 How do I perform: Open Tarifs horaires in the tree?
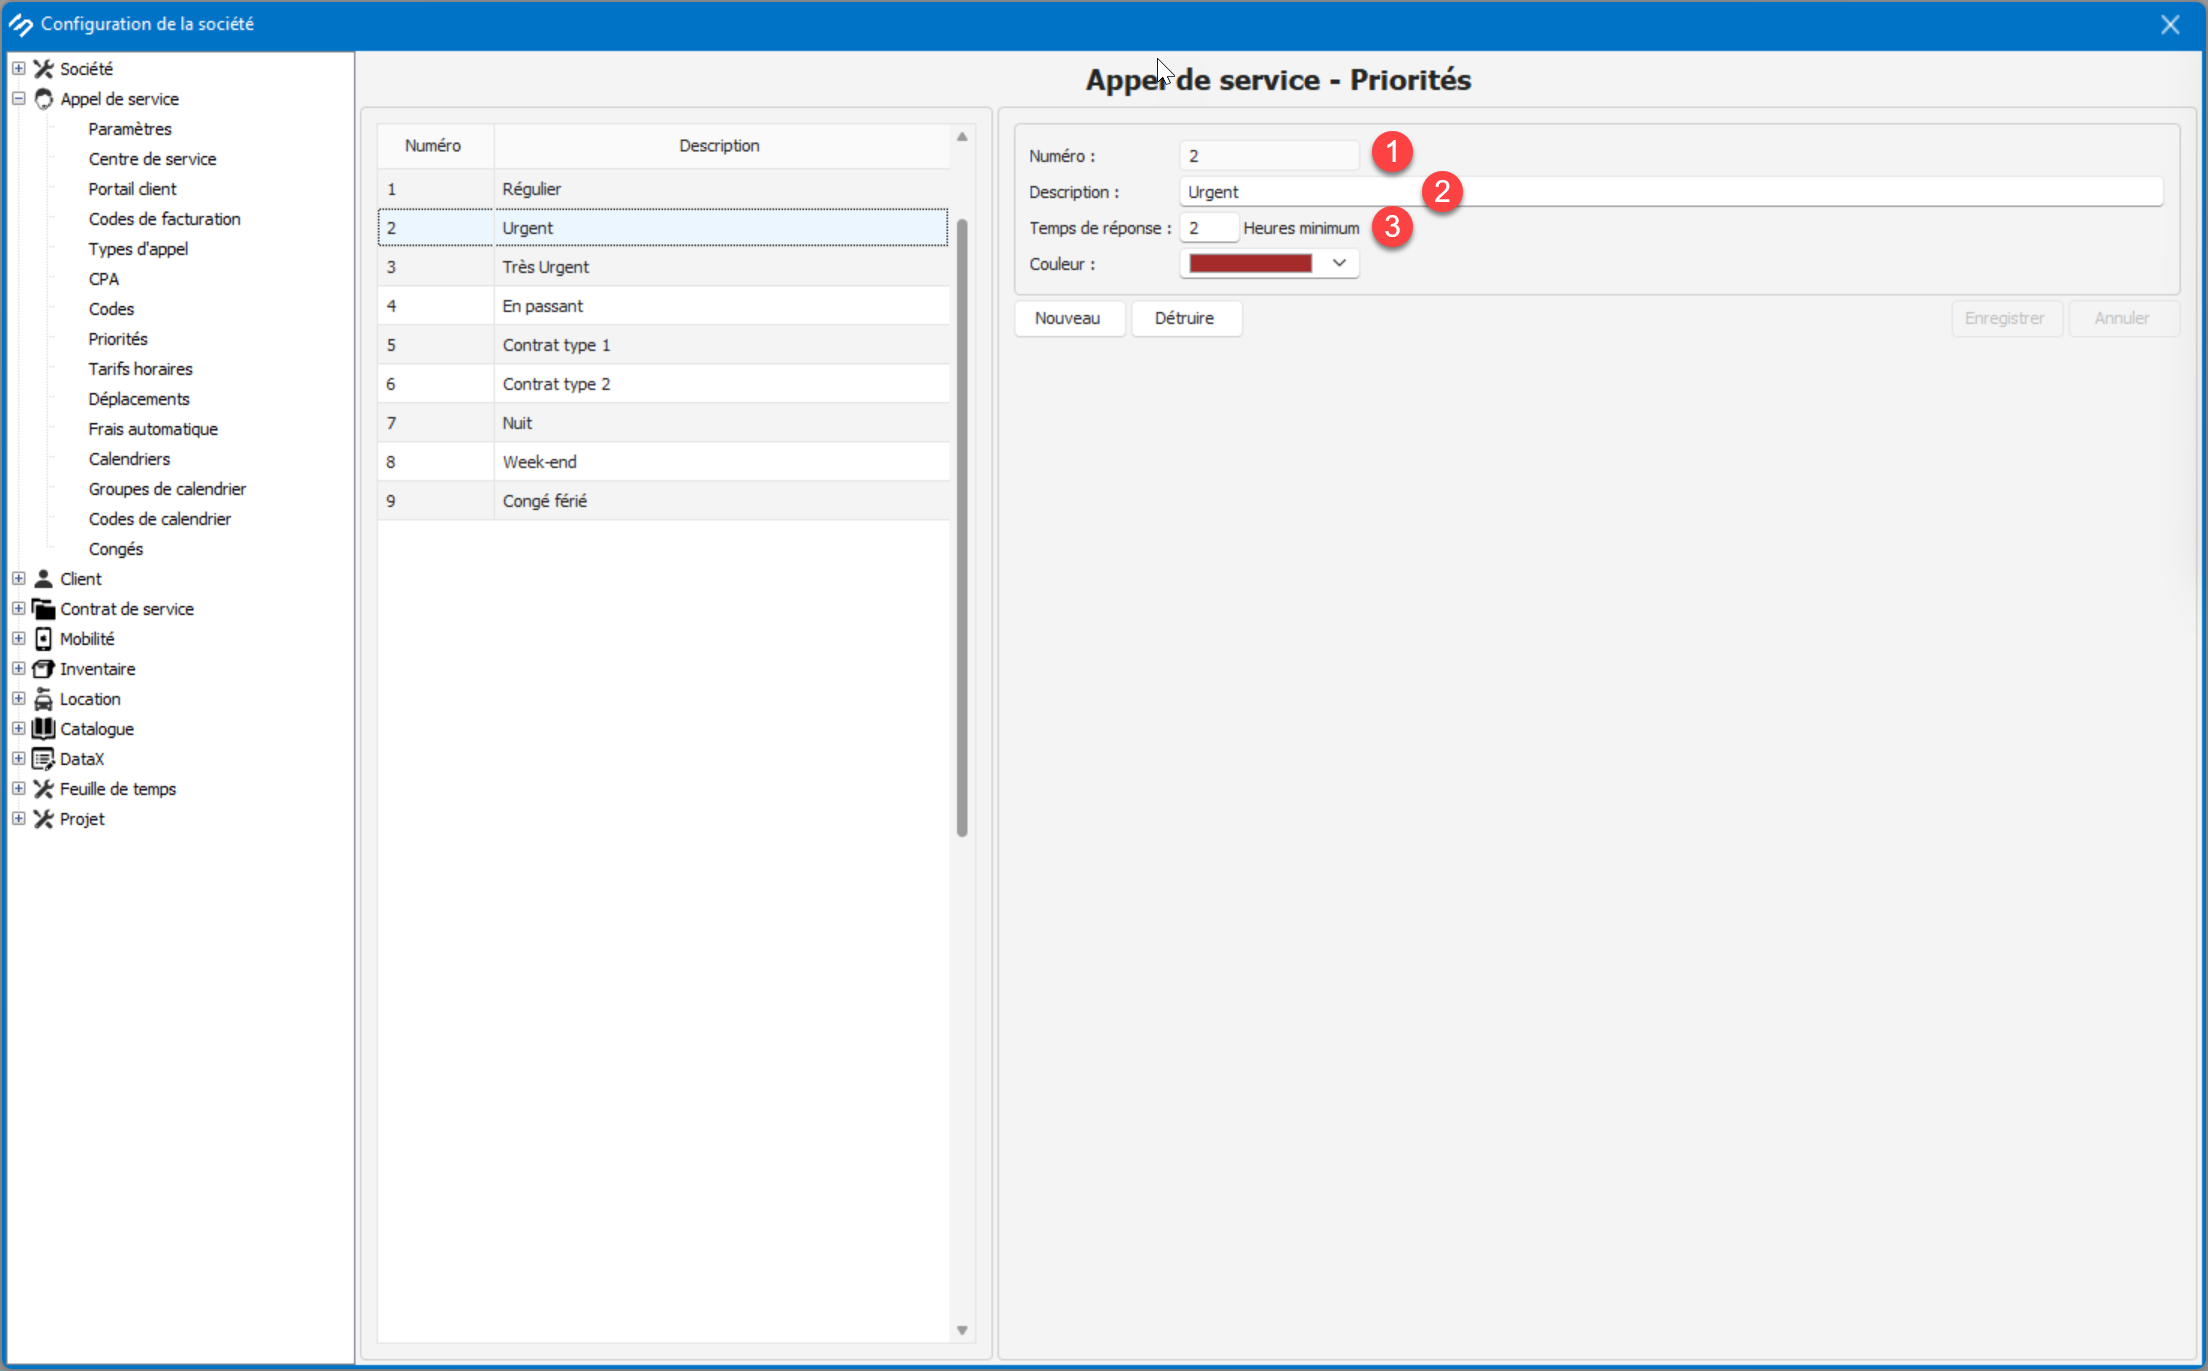[x=140, y=369]
